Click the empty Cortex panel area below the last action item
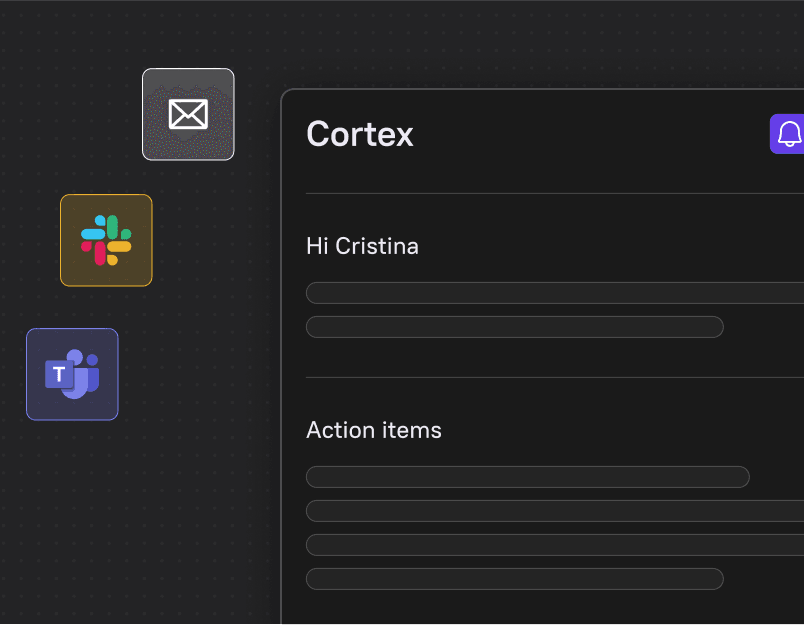The height and width of the screenshot is (625, 804). [x=542, y=608]
